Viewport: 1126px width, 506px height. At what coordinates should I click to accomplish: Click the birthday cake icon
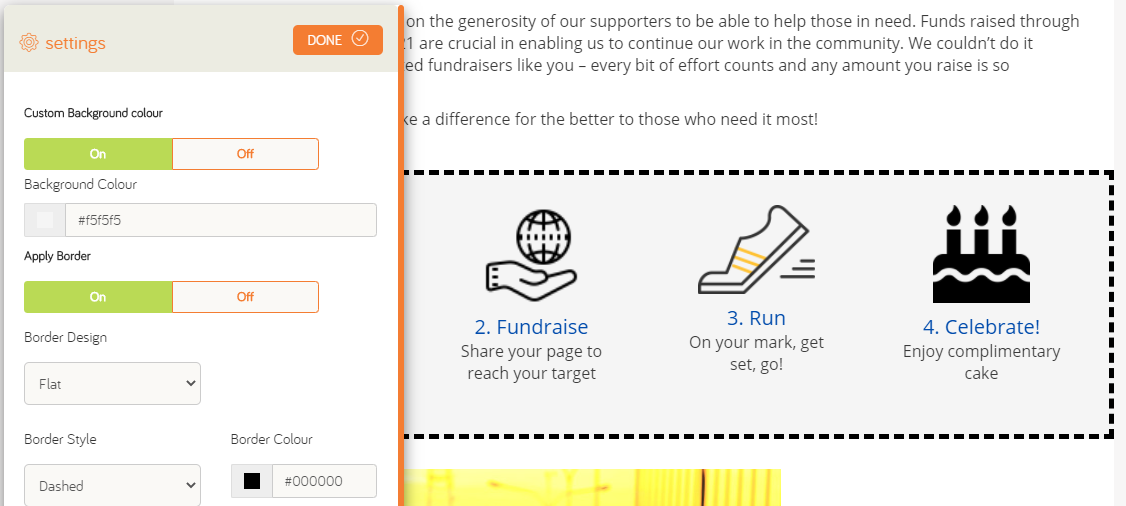click(x=982, y=254)
